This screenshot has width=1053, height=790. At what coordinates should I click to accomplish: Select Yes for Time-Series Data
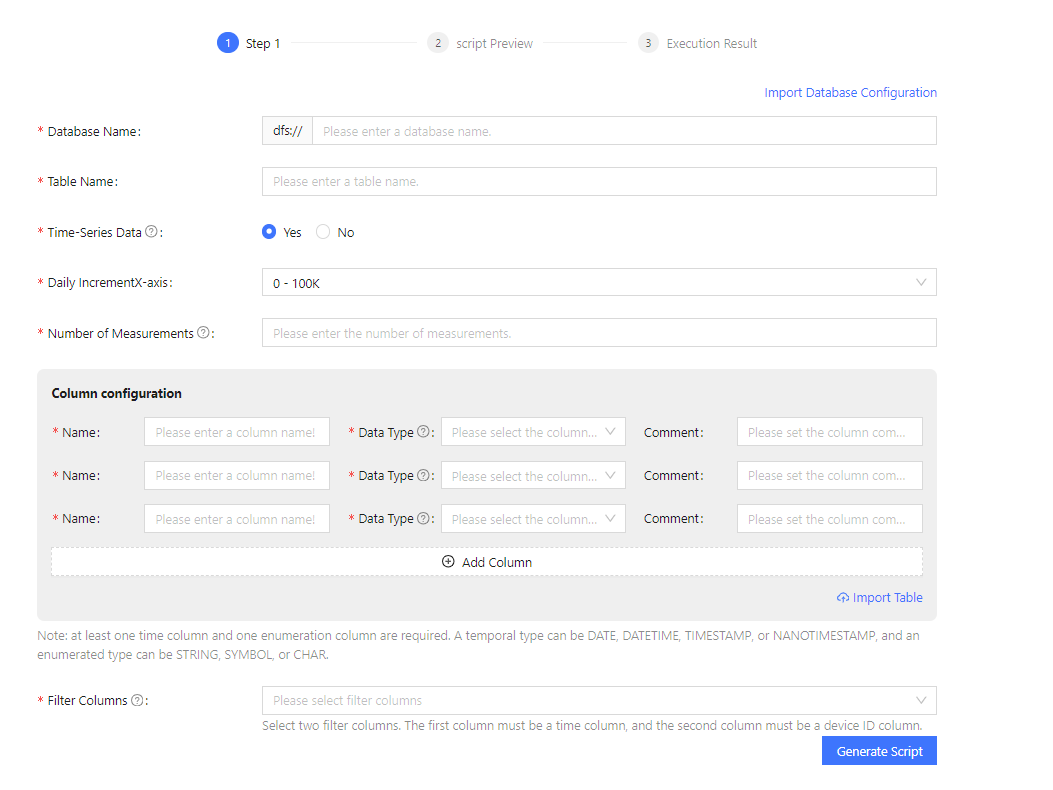pos(269,231)
